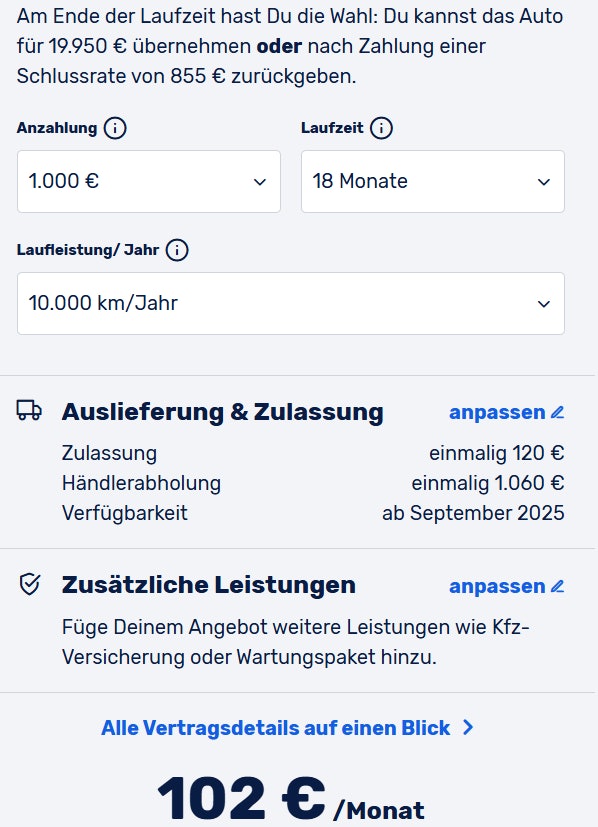598x827 pixels.
Task: Click the pencil icon next to Auslieferung anpassen
Action: [557, 411]
